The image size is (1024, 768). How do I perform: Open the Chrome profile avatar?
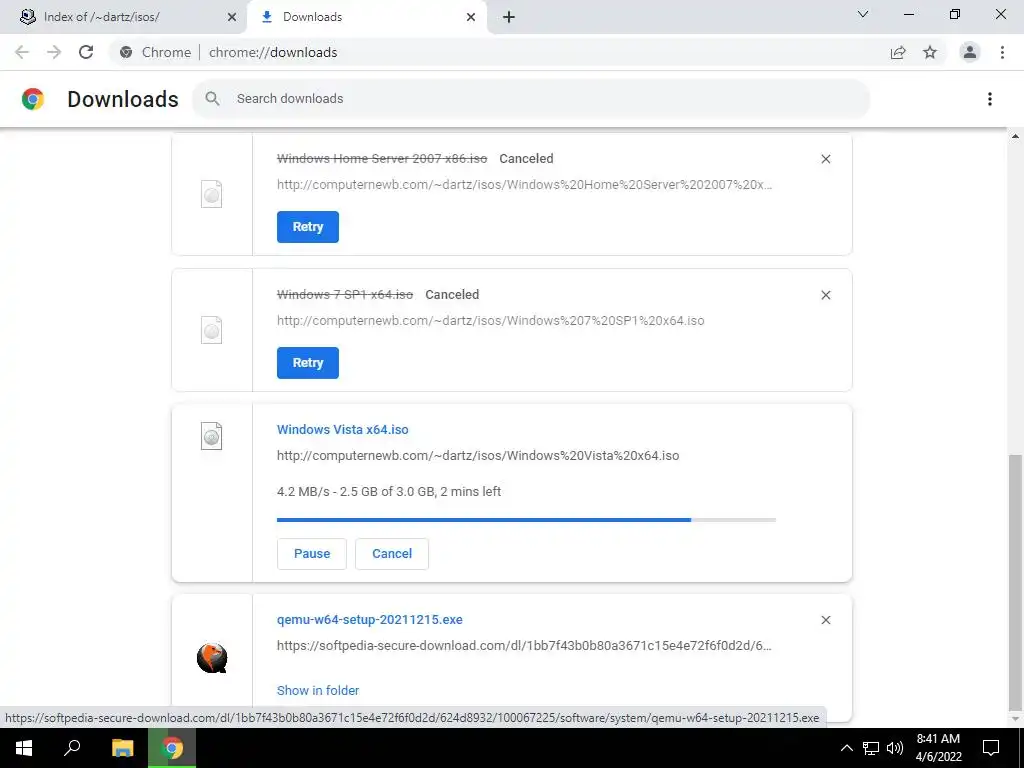coord(970,52)
